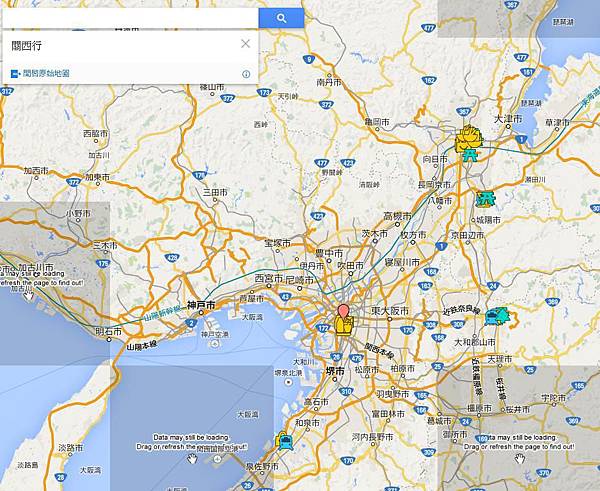This screenshot has width=600, height=491.
Task: Click the 河内長野市 city label
Action: 372,437
